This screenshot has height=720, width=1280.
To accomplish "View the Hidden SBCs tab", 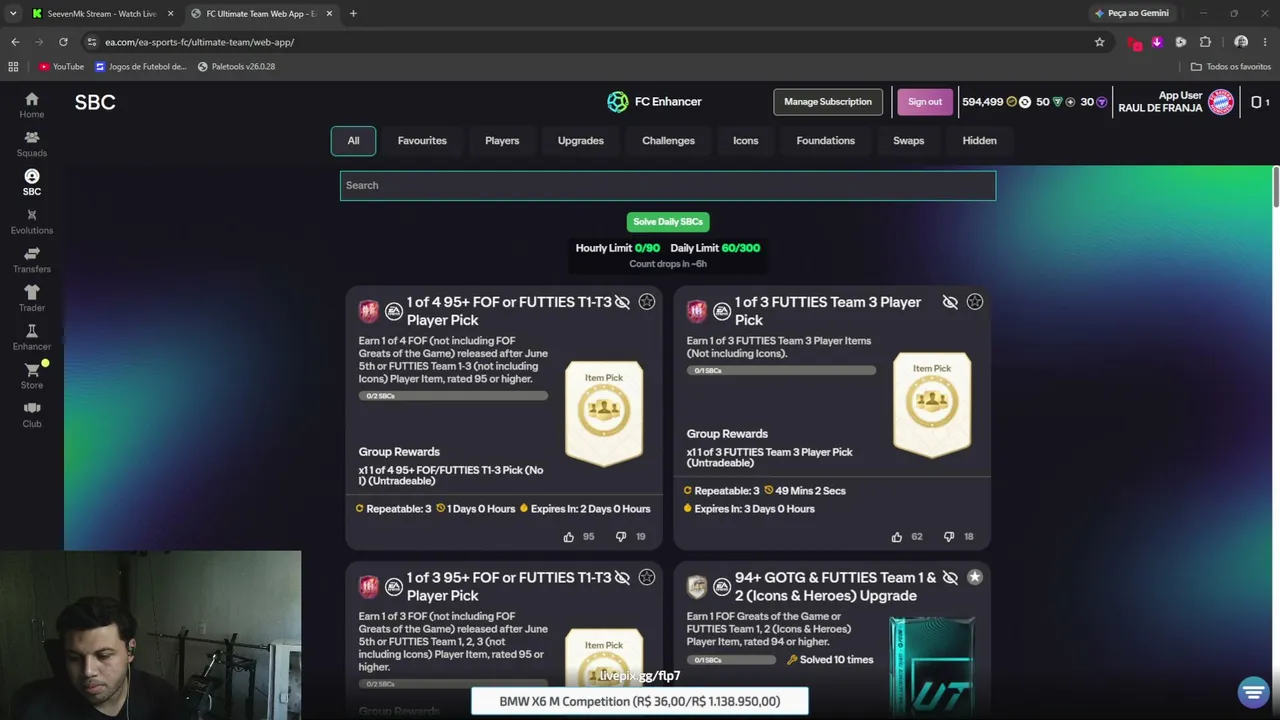I will (980, 141).
